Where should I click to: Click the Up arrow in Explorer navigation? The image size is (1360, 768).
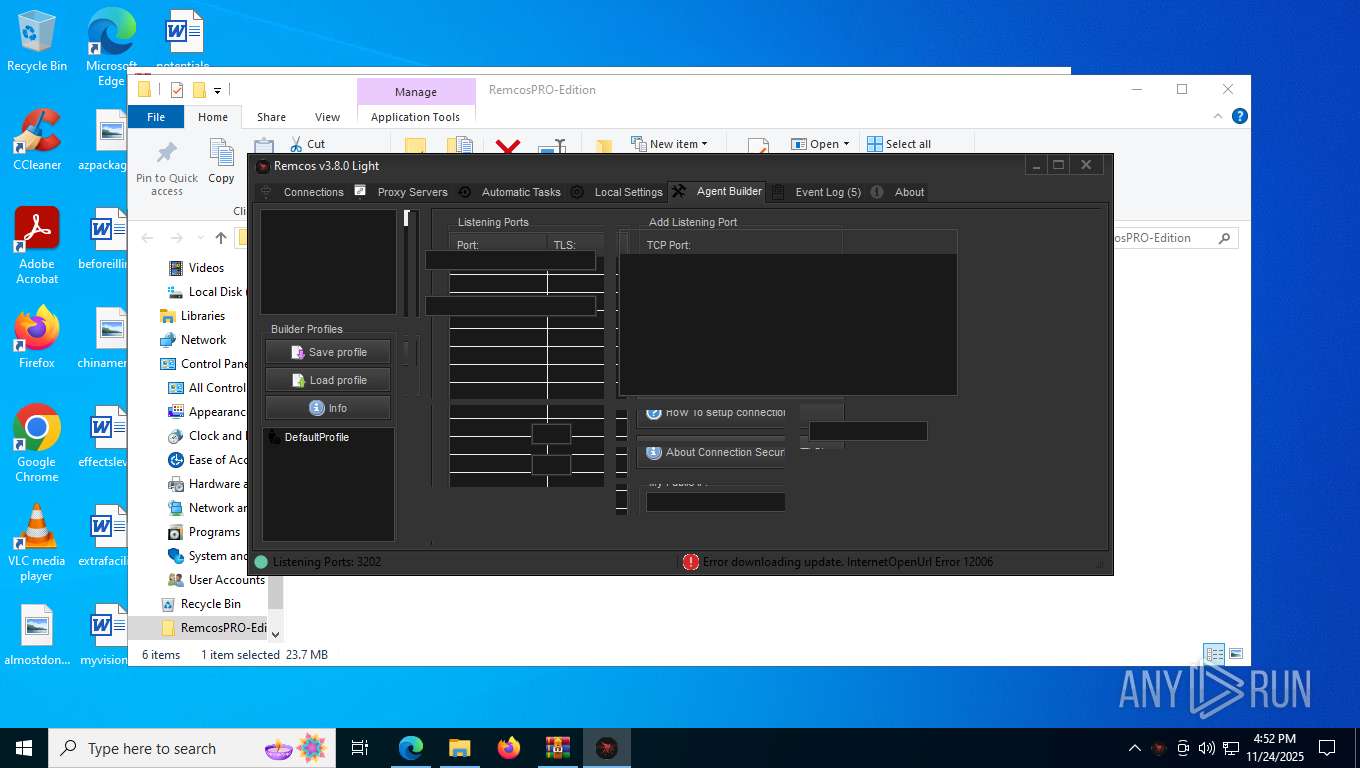[221, 238]
